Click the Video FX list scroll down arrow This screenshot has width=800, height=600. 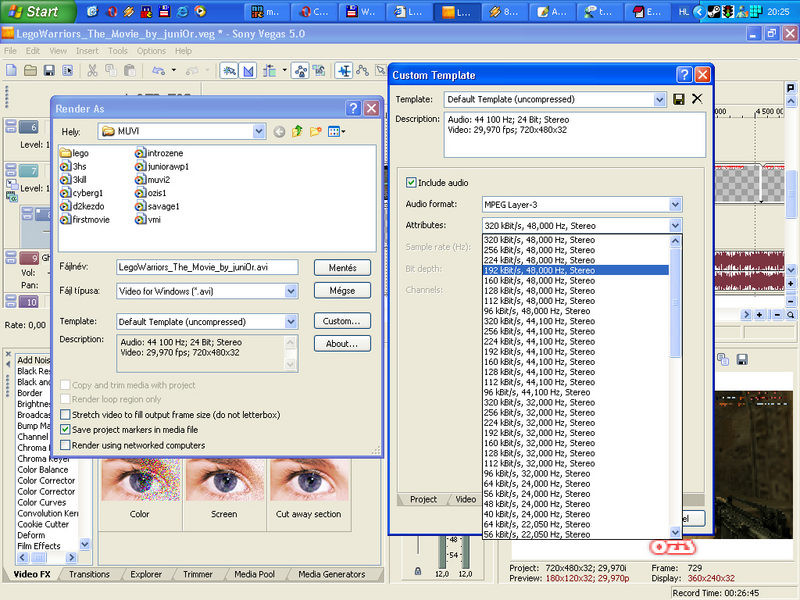(x=85, y=544)
